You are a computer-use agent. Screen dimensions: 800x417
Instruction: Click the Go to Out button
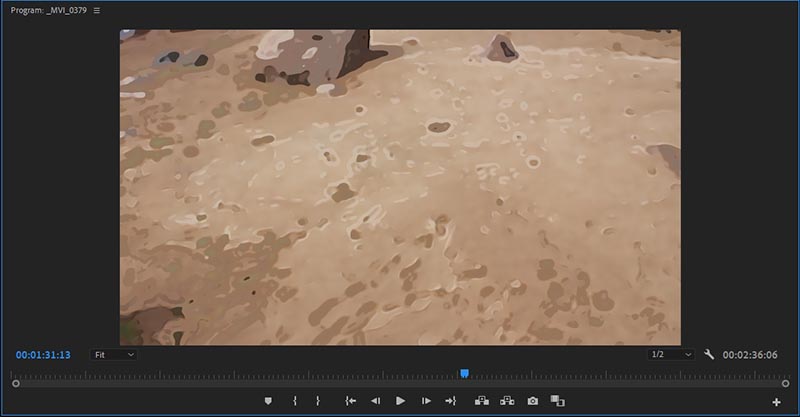[451, 401]
